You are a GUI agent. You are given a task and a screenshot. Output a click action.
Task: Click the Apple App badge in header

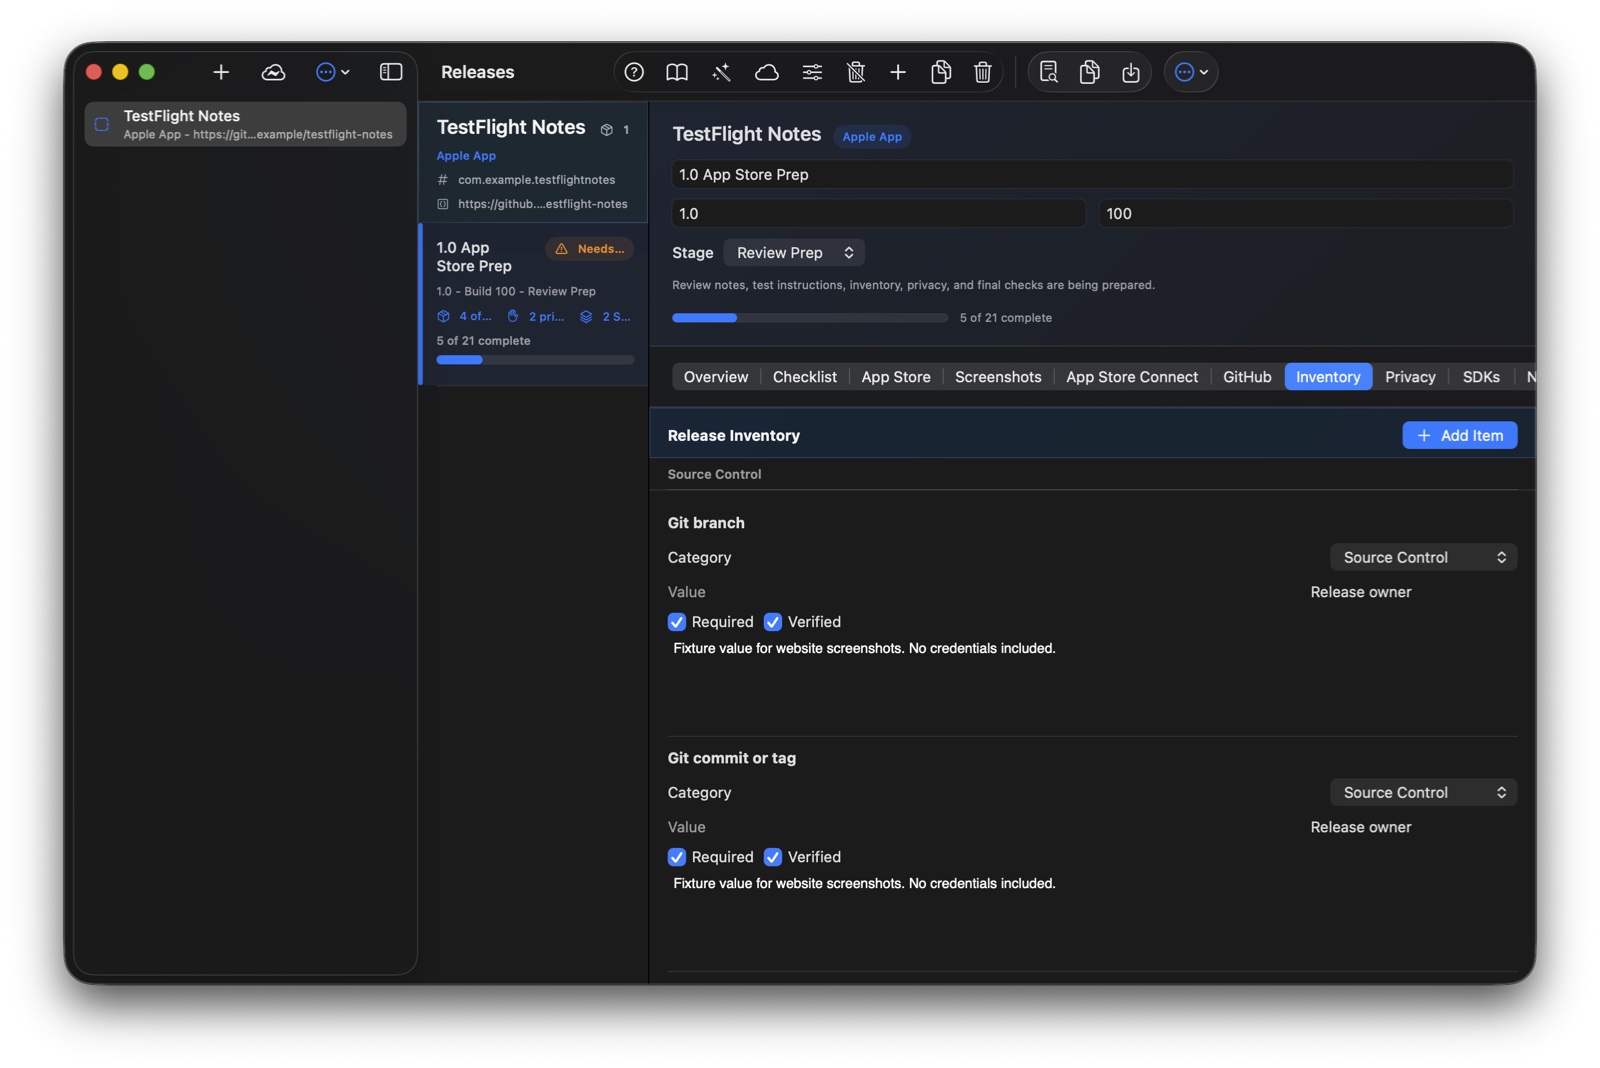click(x=872, y=137)
